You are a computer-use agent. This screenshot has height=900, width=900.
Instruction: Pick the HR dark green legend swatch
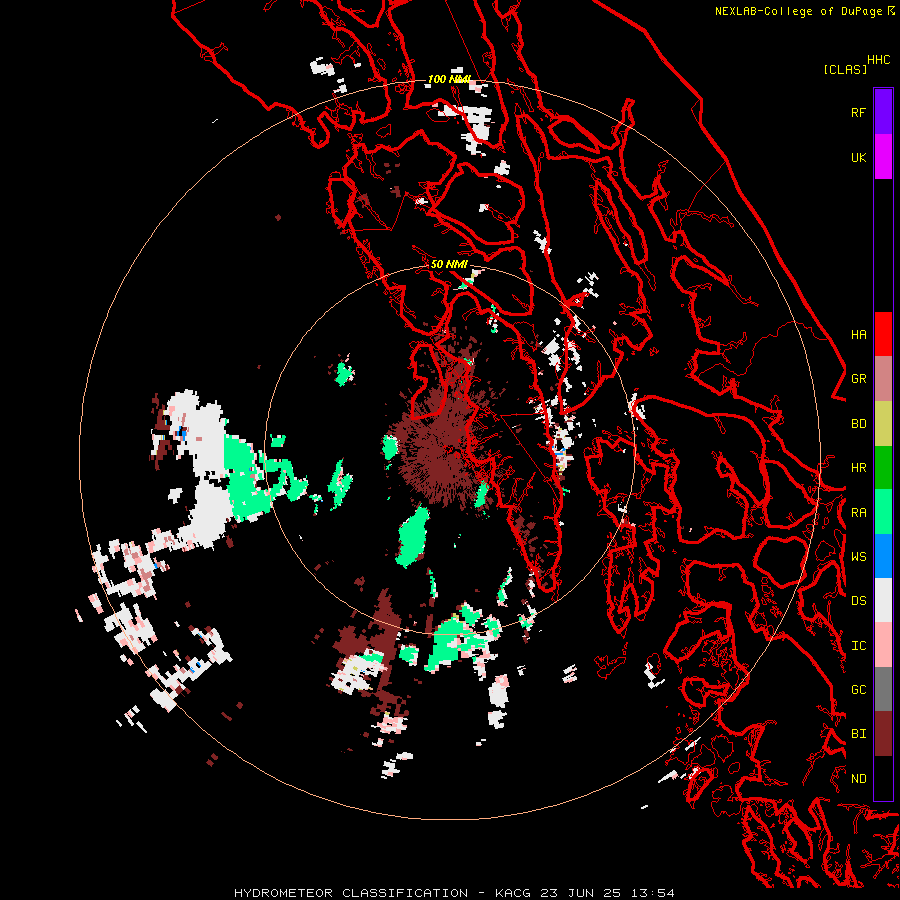point(883,468)
